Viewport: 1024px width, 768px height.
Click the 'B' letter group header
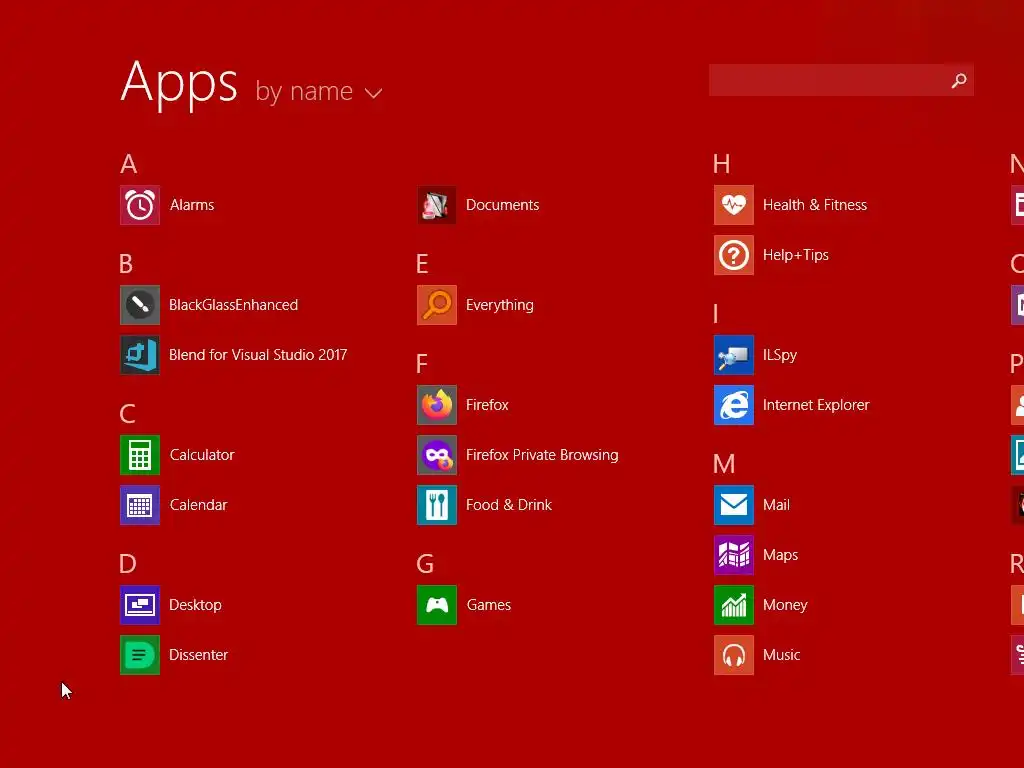tap(126, 264)
